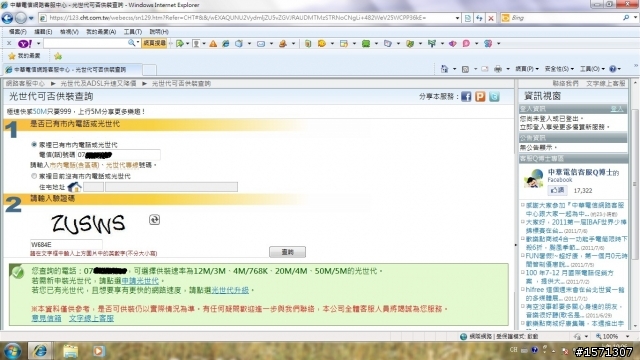This screenshot has width=640, height=360.
Task: Click the Bing search magnifier icon
Action: click(626, 18)
